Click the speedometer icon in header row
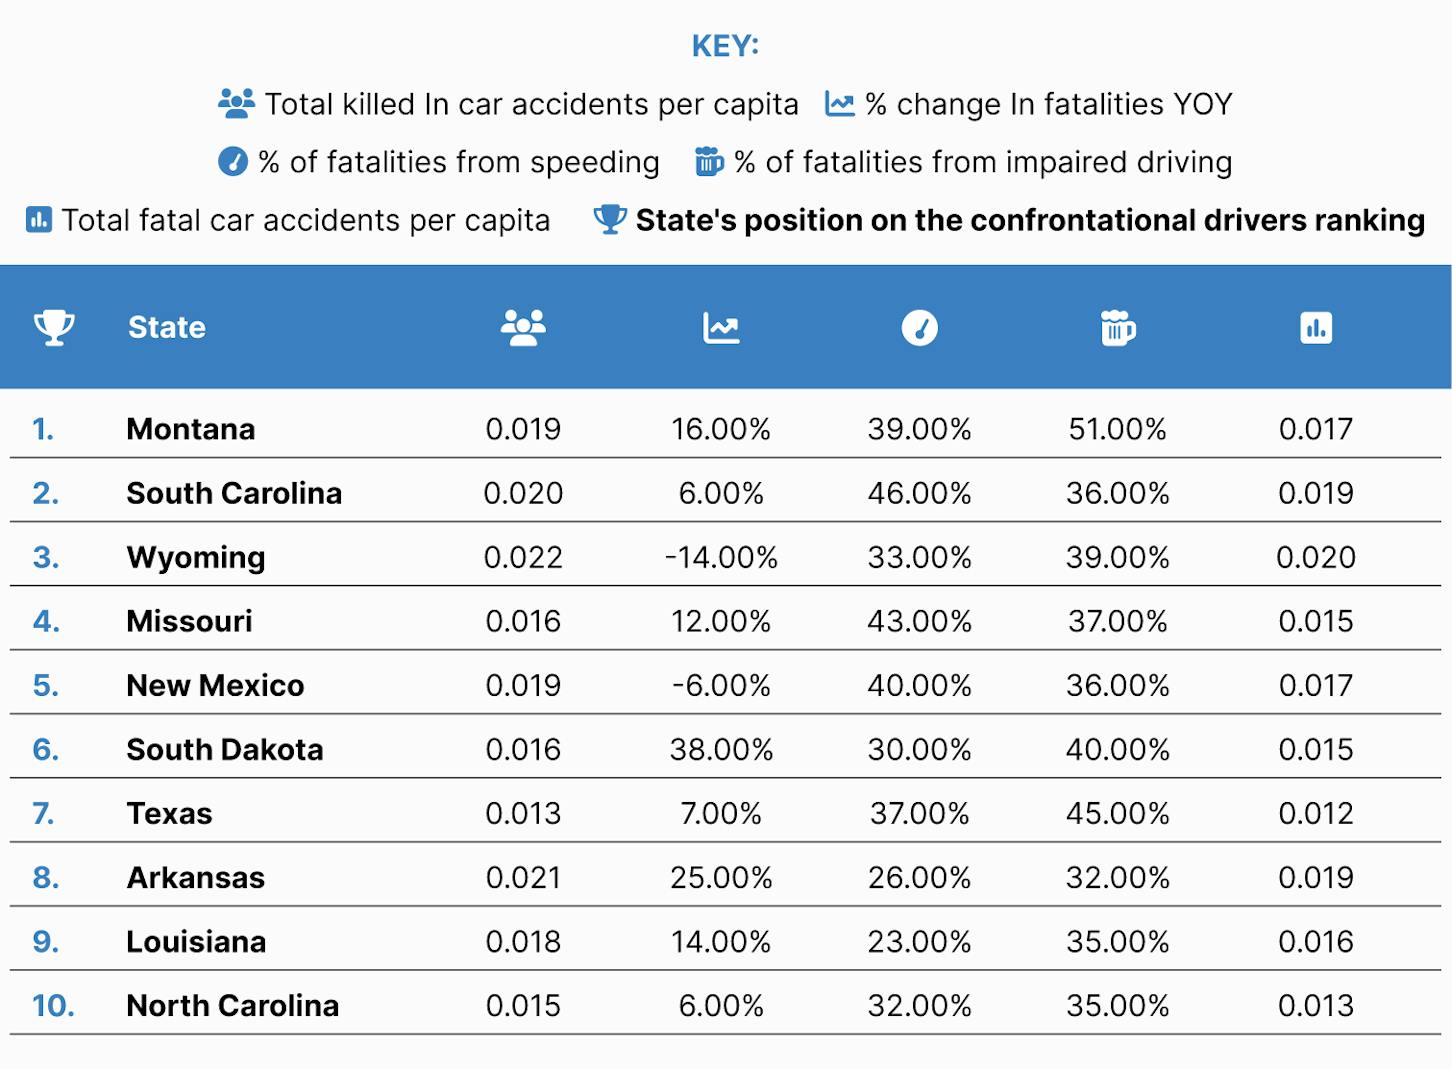Viewport: 1452px width, 1069px height. 919,328
